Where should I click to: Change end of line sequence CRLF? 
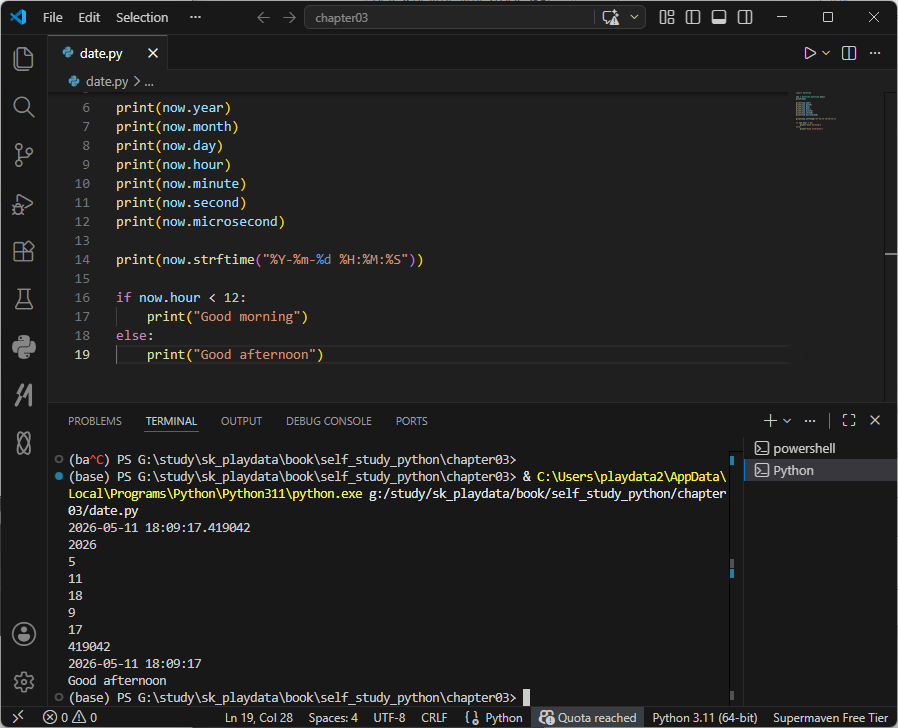click(x=434, y=717)
